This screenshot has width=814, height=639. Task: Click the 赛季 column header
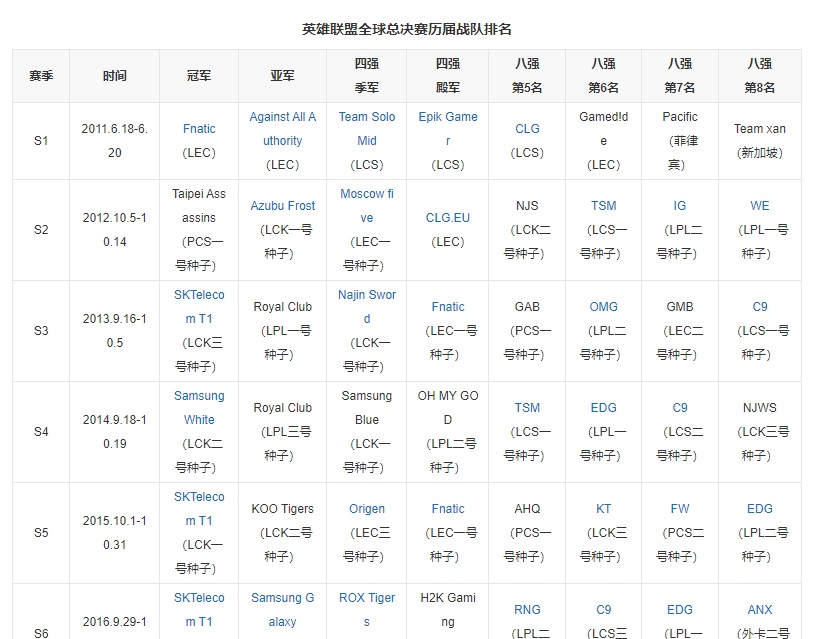pyautogui.click(x=41, y=76)
